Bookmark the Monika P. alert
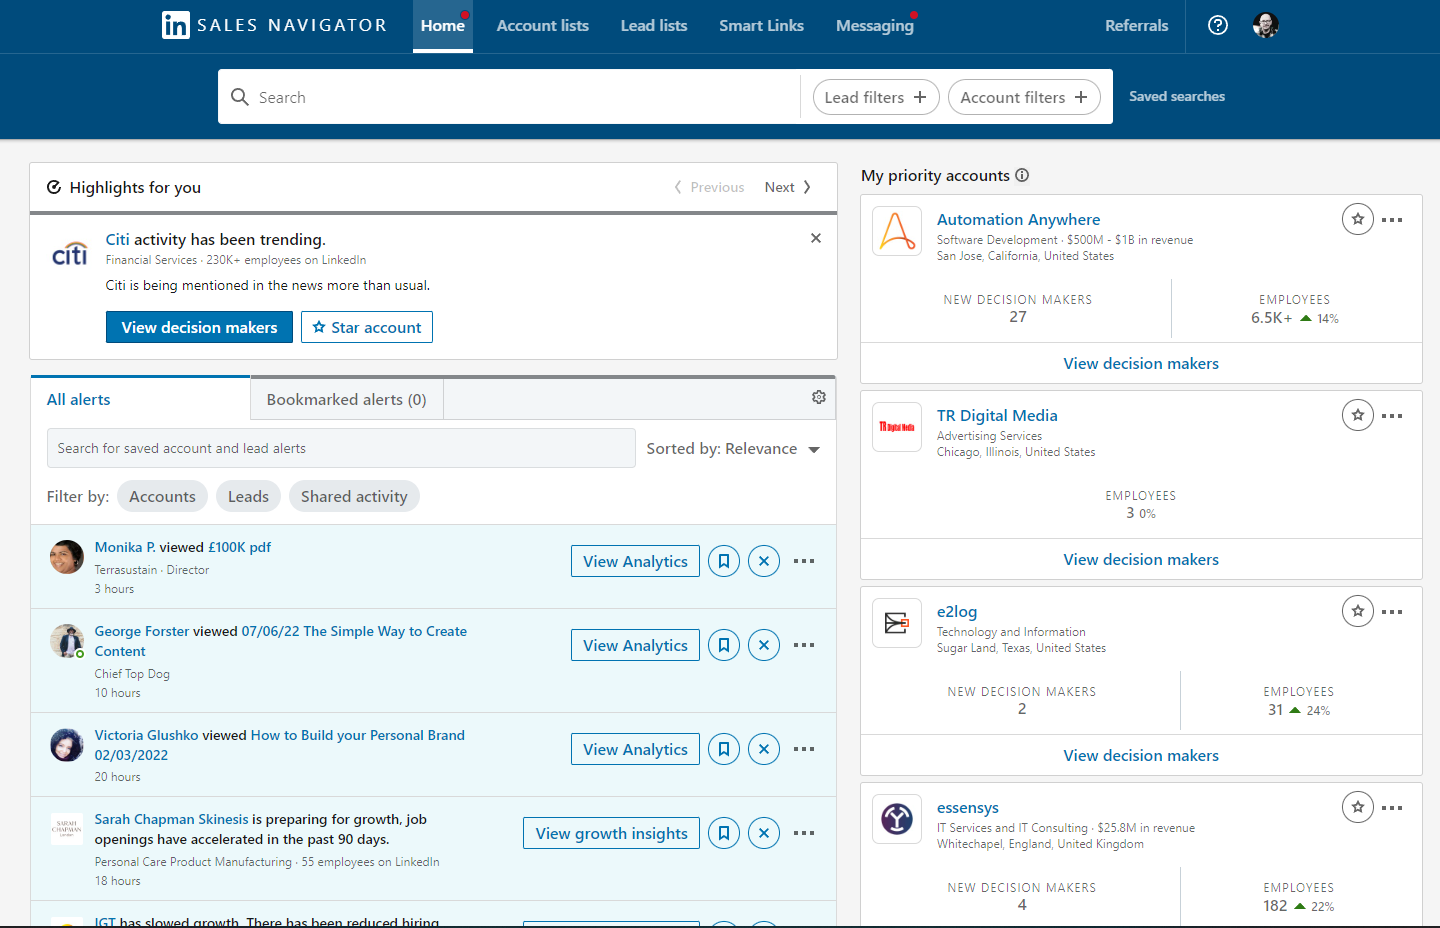The image size is (1440, 928). pos(724,561)
